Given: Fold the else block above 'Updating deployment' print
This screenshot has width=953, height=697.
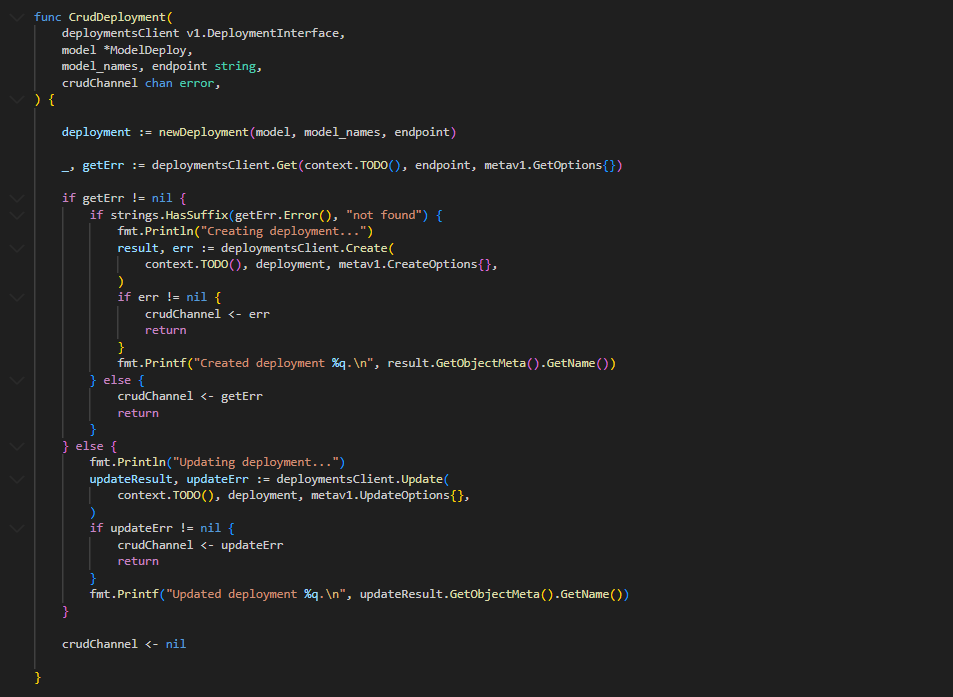Looking at the screenshot, I should click(16, 446).
